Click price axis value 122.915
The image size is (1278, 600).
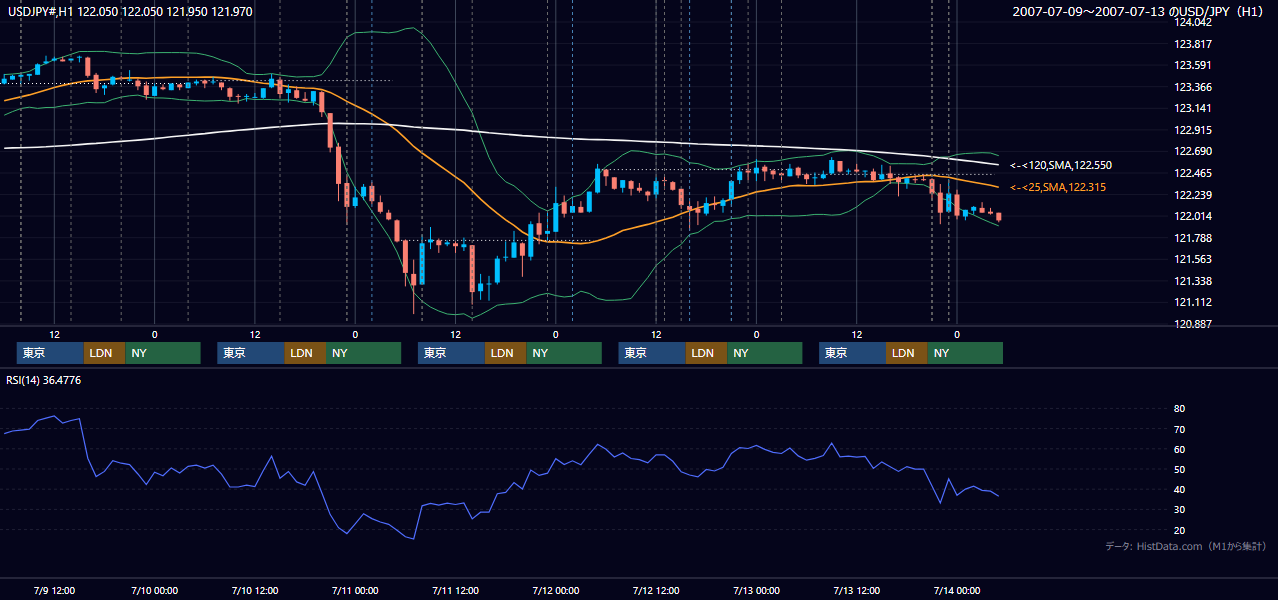click(x=1192, y=130)
